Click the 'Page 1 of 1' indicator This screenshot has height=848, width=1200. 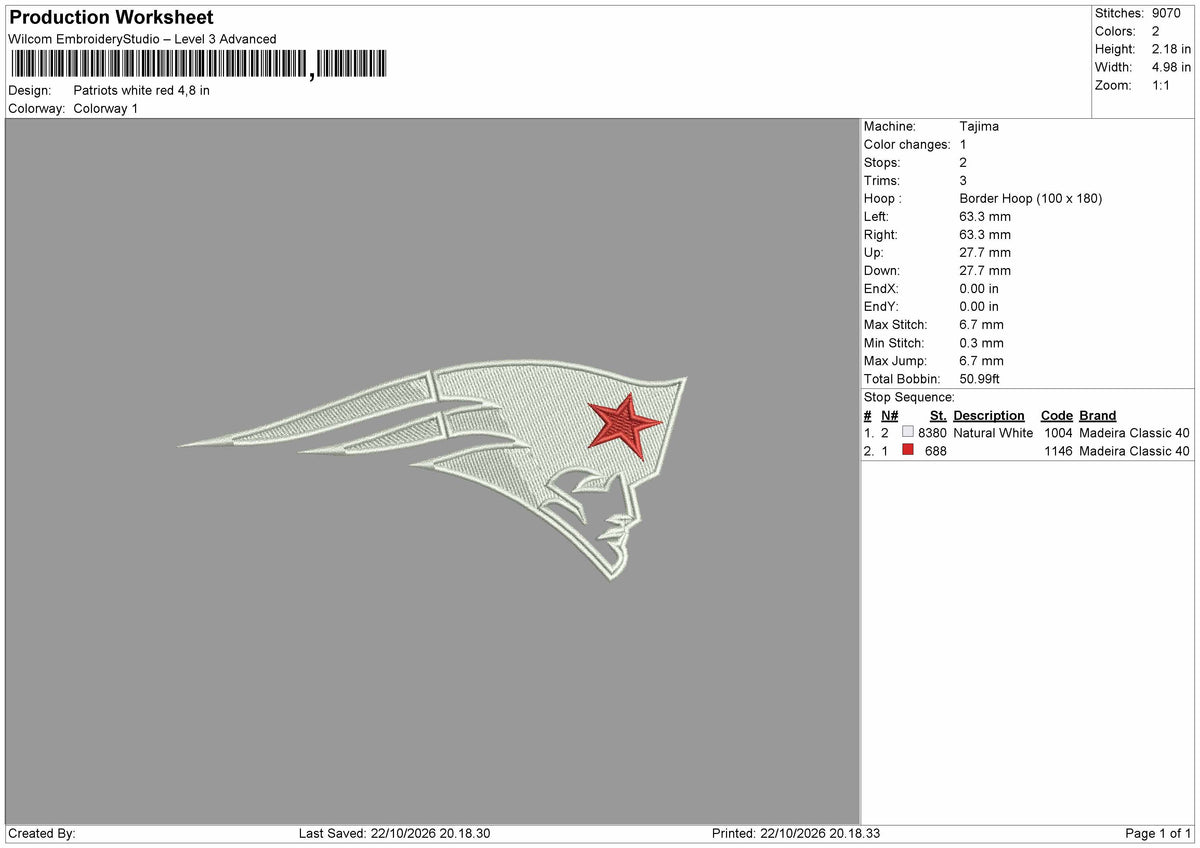point(1159,833)
